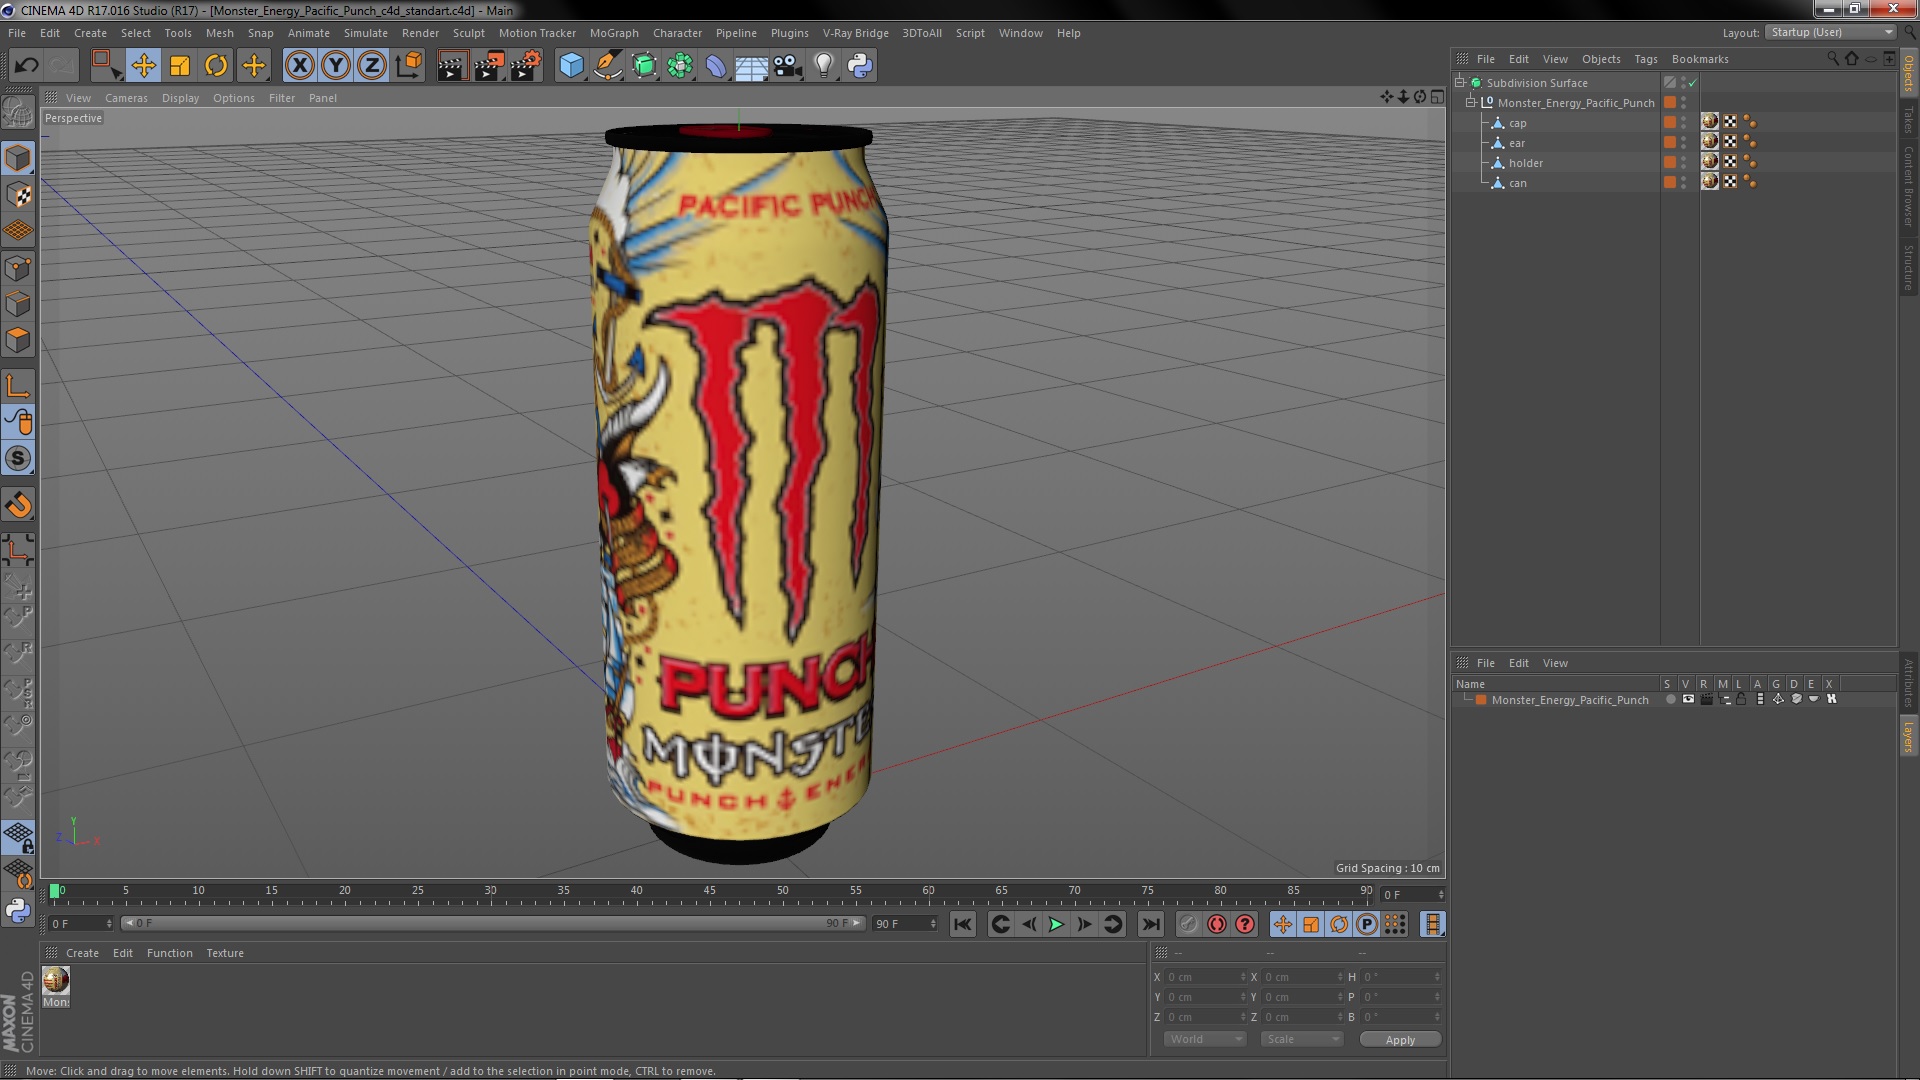Image resolution: width=1920 pixels, height=1080 pixels.
Task: Toggle Snap S icon in left toolbar
Action: (18, 459)
